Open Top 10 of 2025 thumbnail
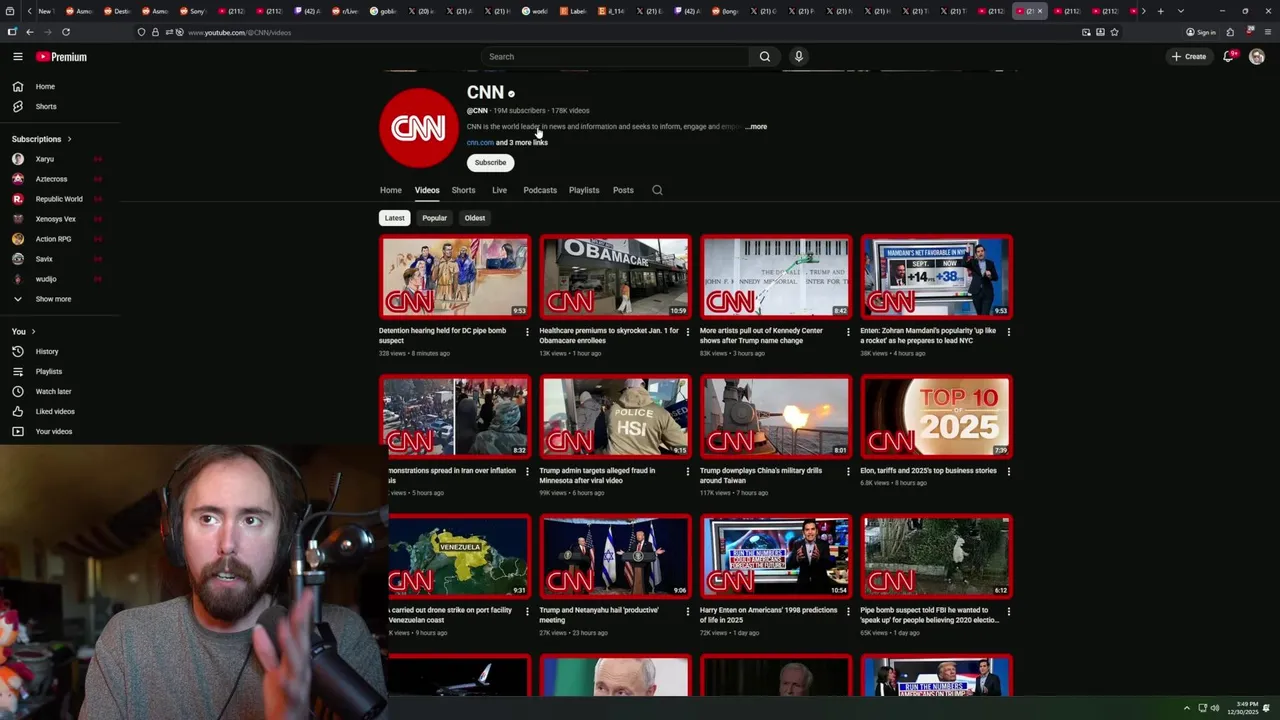The image size is (1280, 720). [x=936, y=417]
